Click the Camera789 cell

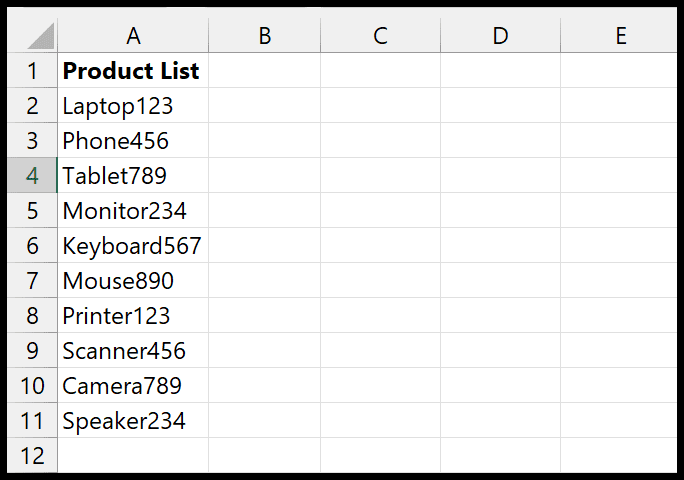point(133,385)
